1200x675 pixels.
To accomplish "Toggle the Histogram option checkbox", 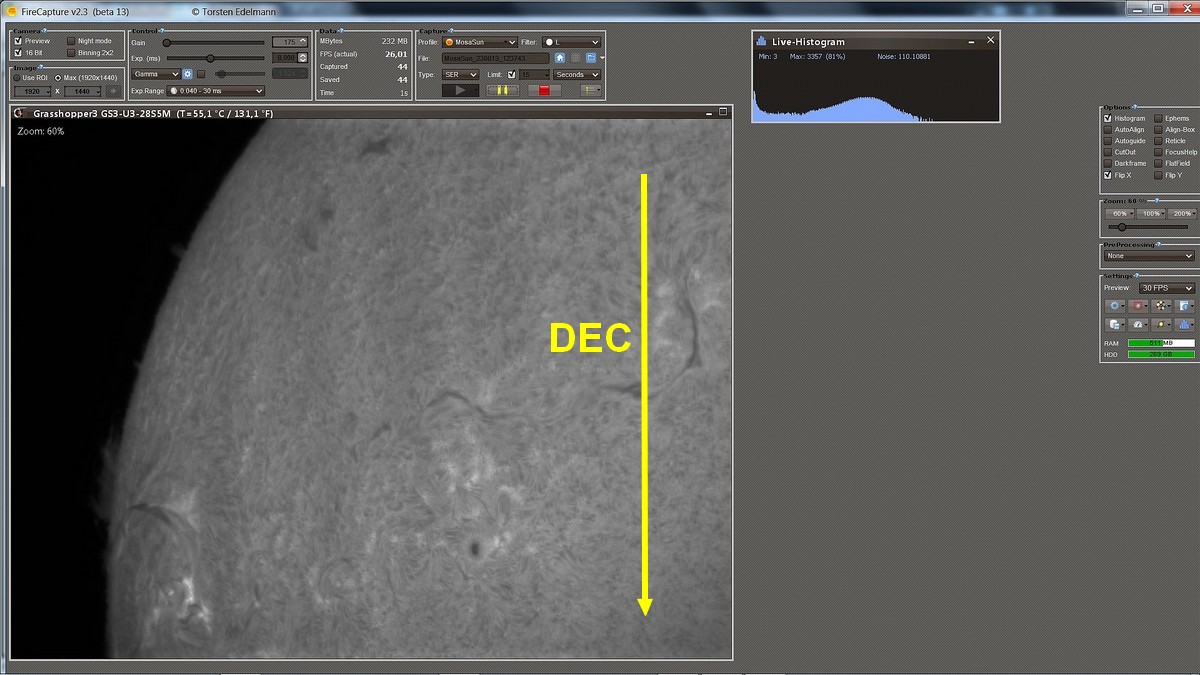I will point(1107,118).
